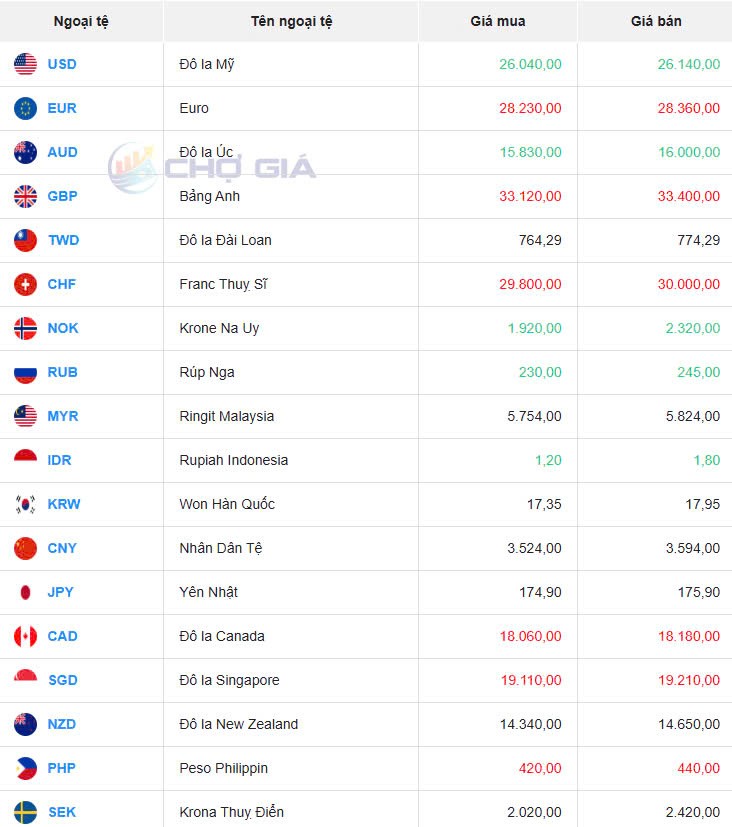Image resolution: width=732 pixels, height=827 pixels.
Task: Click the Giá mua column header
Action: tap(497, 21)
